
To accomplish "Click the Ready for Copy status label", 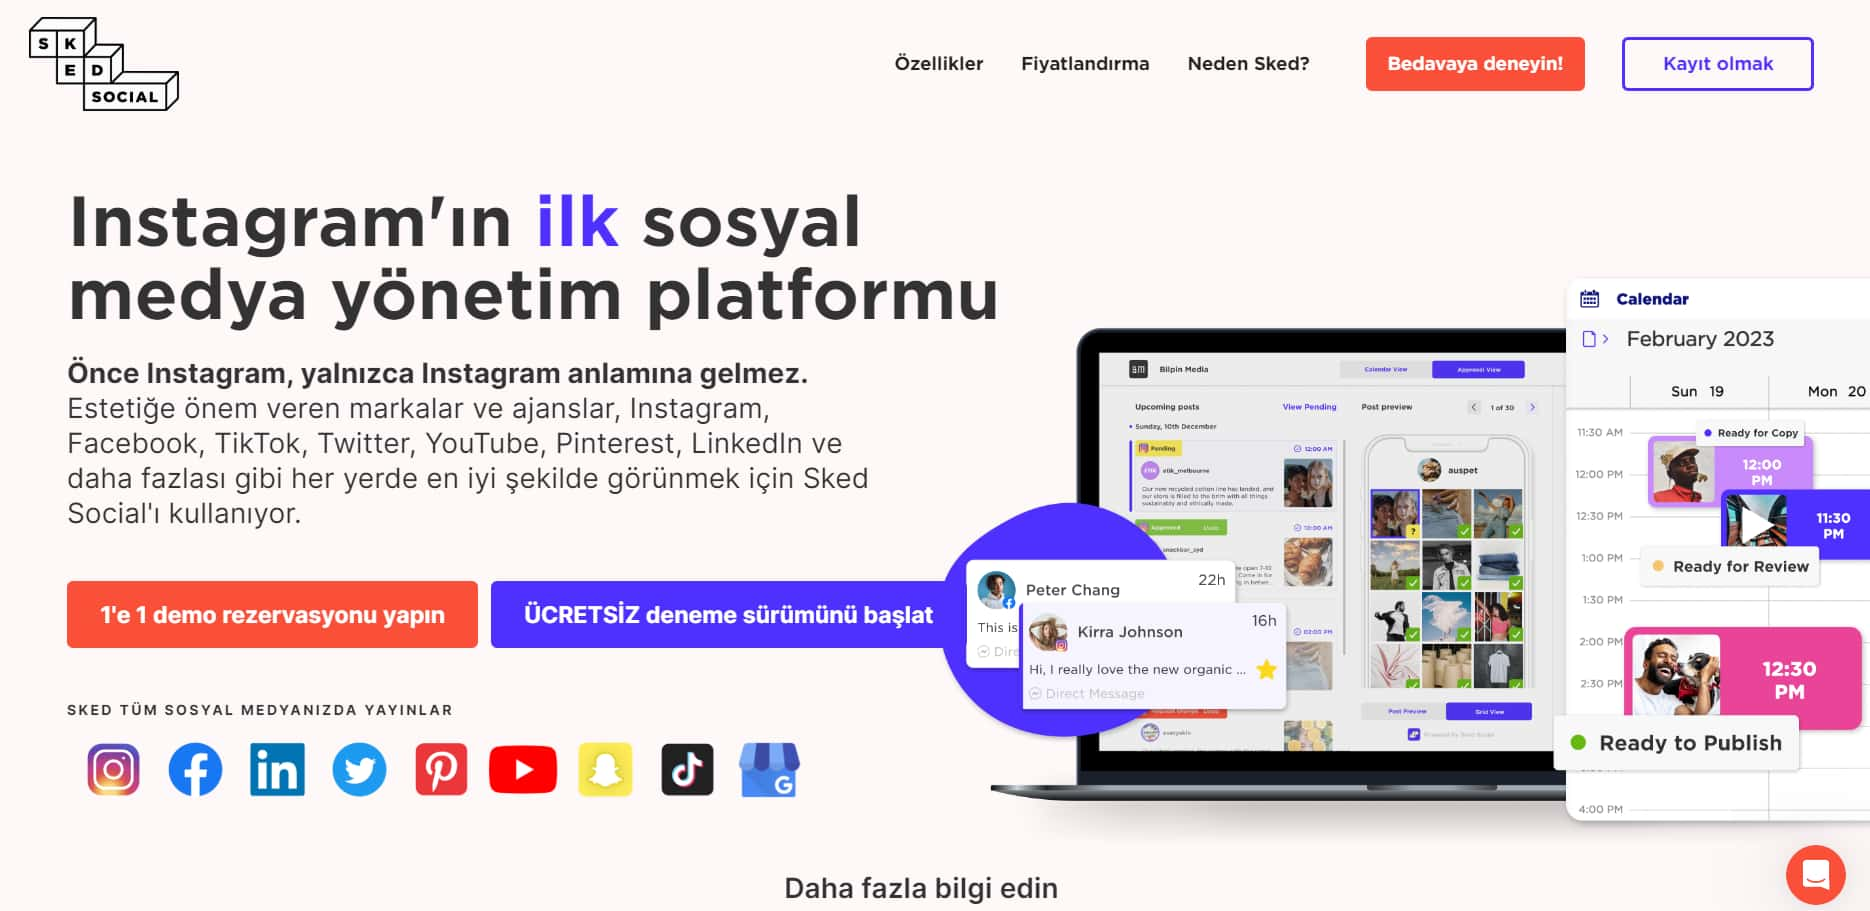I will (x=1750, y=433).
